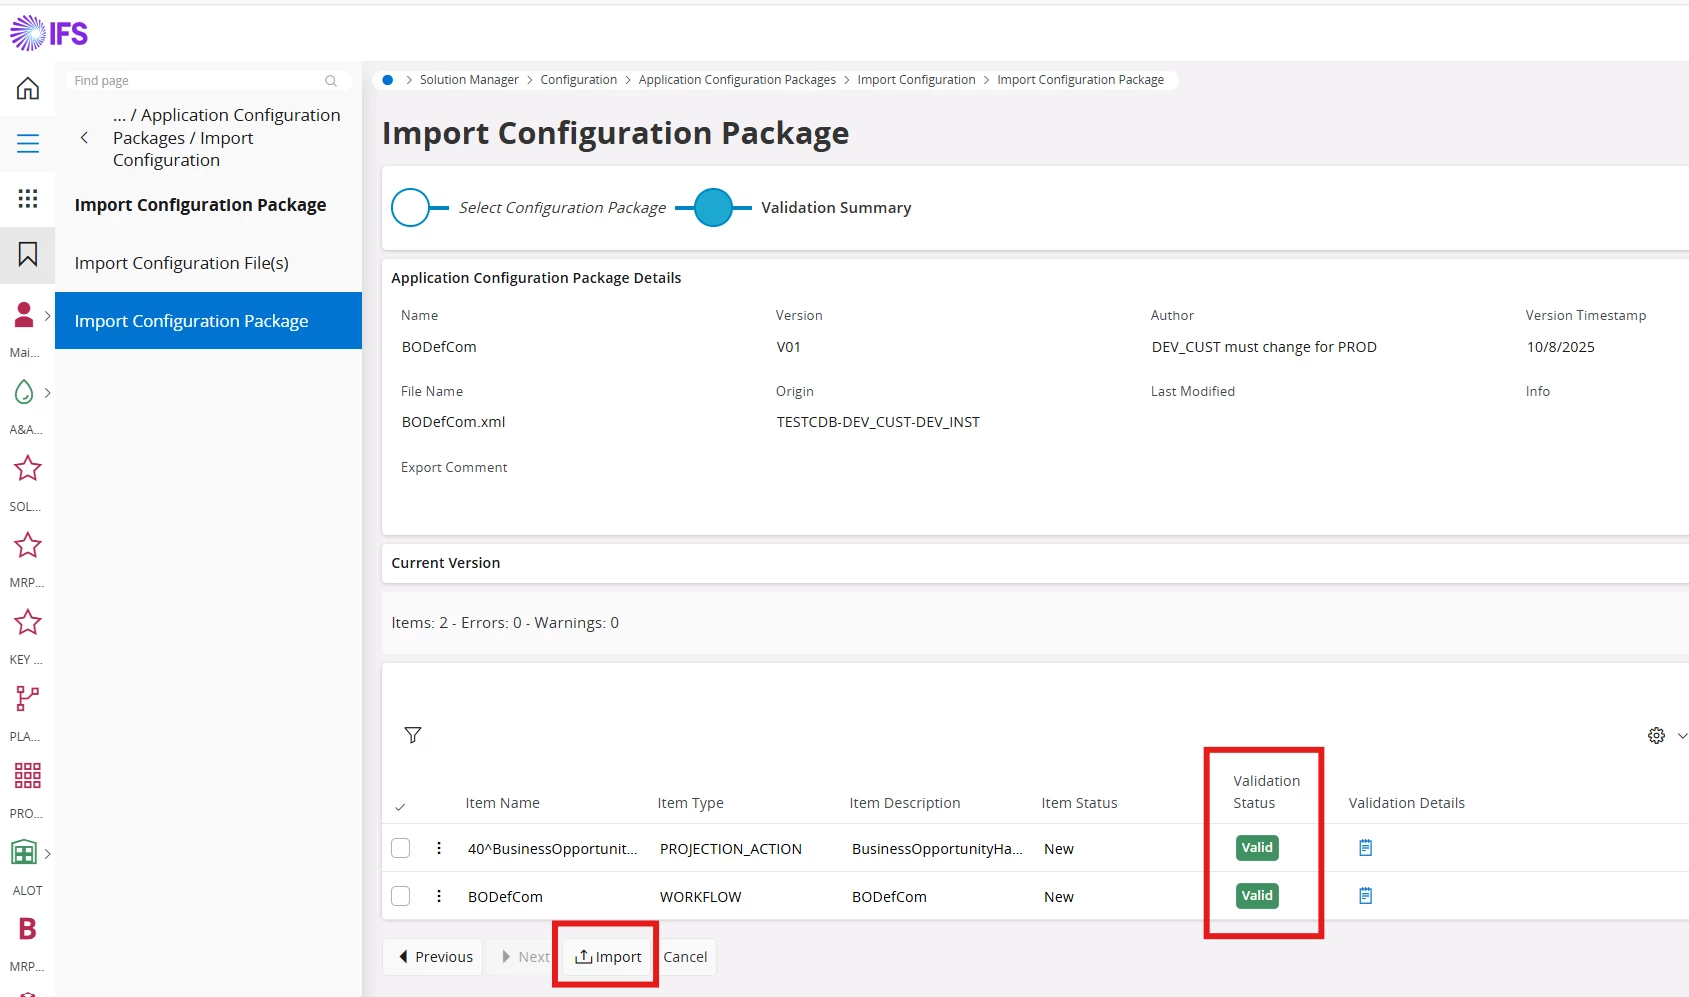Open the table settings gear icon

(x=1656, y=735)
